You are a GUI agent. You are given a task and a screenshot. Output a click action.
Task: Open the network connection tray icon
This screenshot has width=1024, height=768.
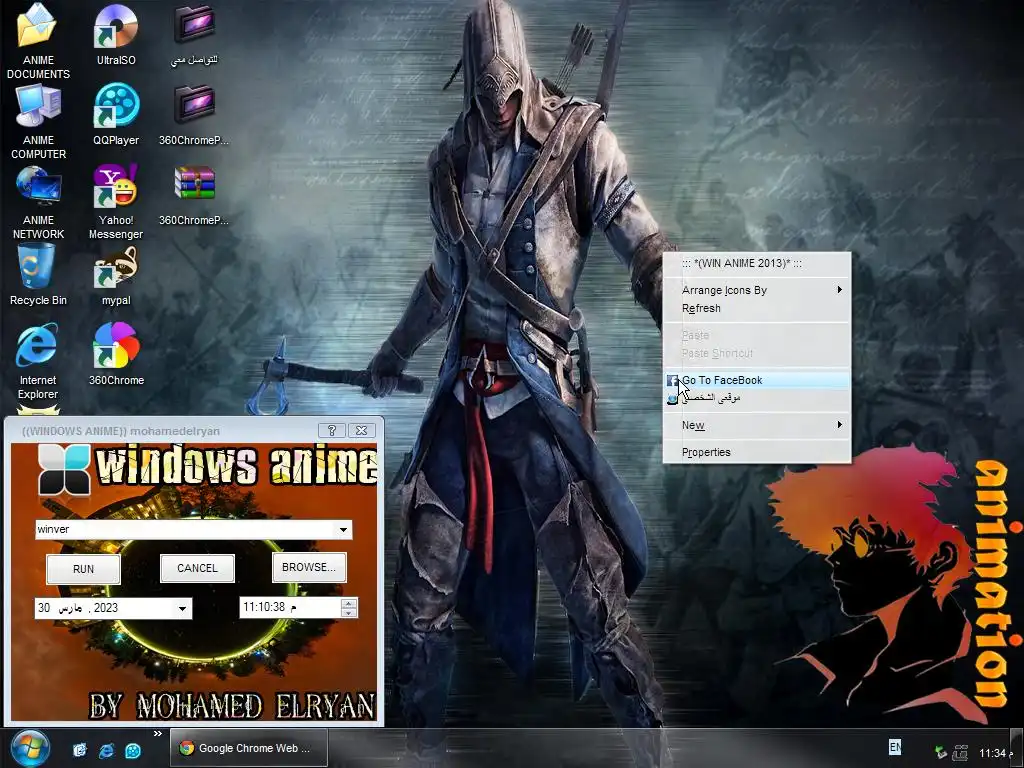click(959, 752)
